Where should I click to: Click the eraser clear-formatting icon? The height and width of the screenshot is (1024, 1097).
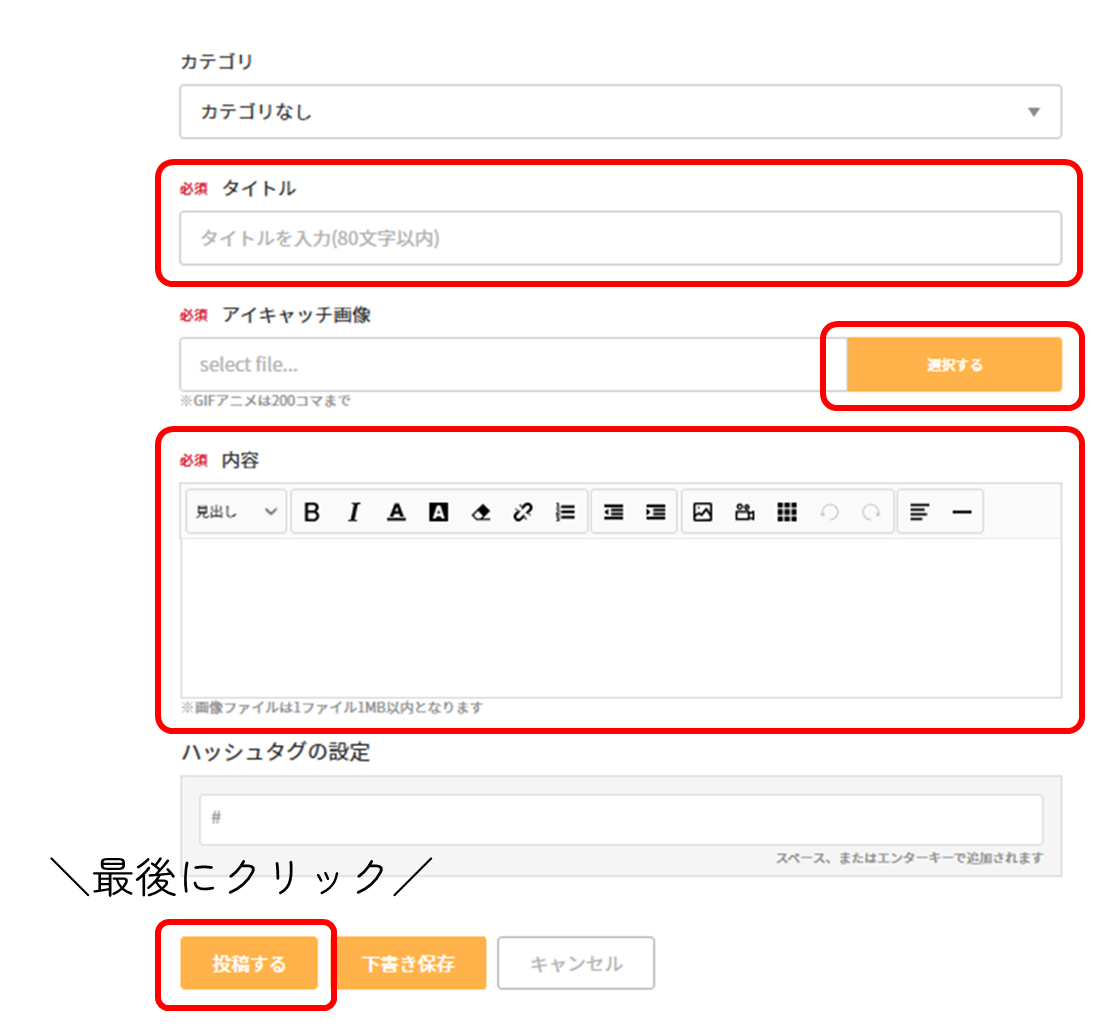pos(481,512)
